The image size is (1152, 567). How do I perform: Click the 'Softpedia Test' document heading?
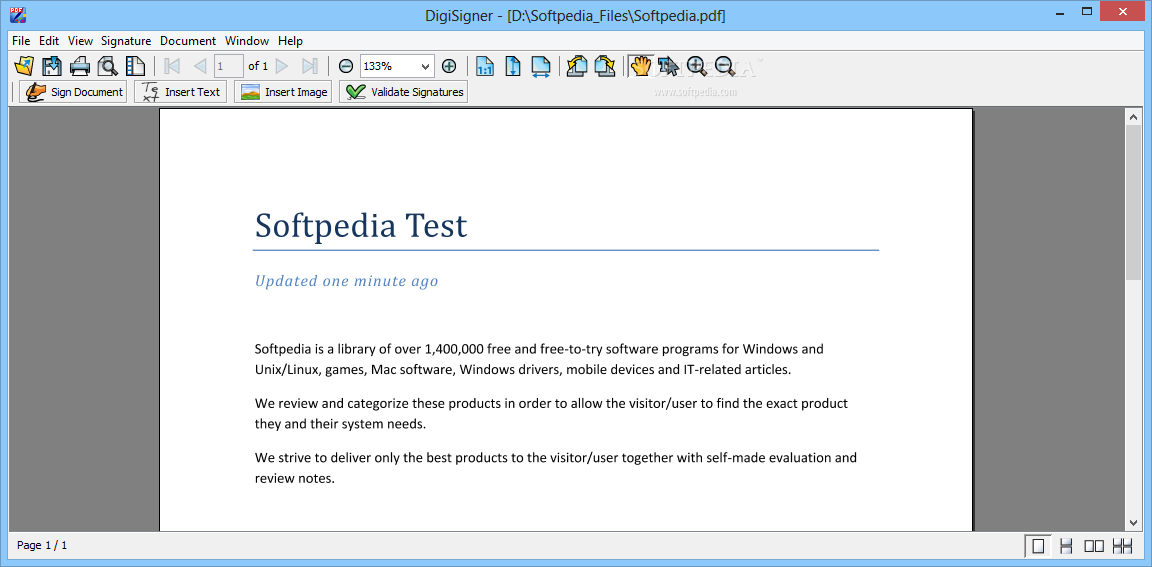(361, 225)
